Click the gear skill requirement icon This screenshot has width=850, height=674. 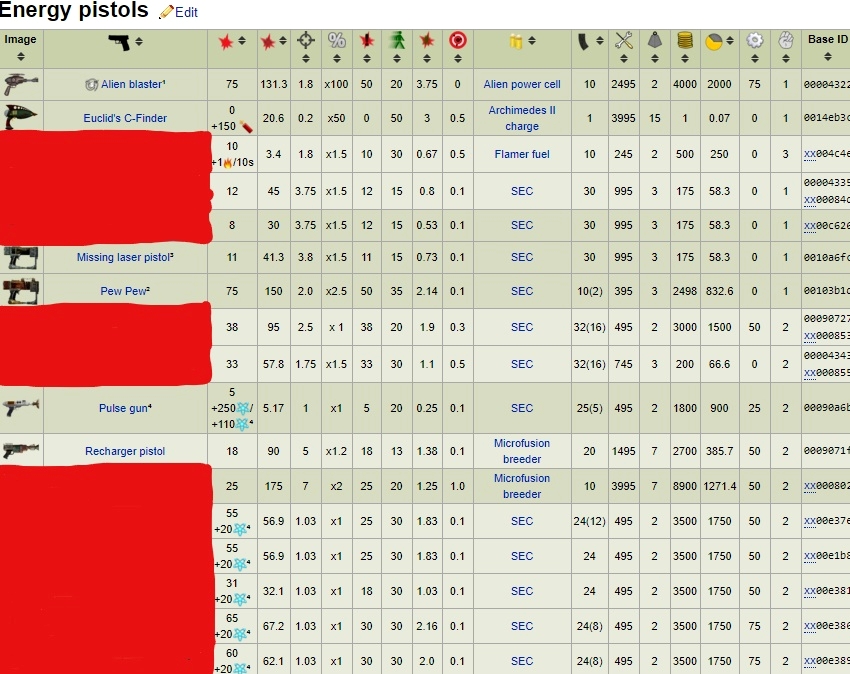[x=754, y=41]
